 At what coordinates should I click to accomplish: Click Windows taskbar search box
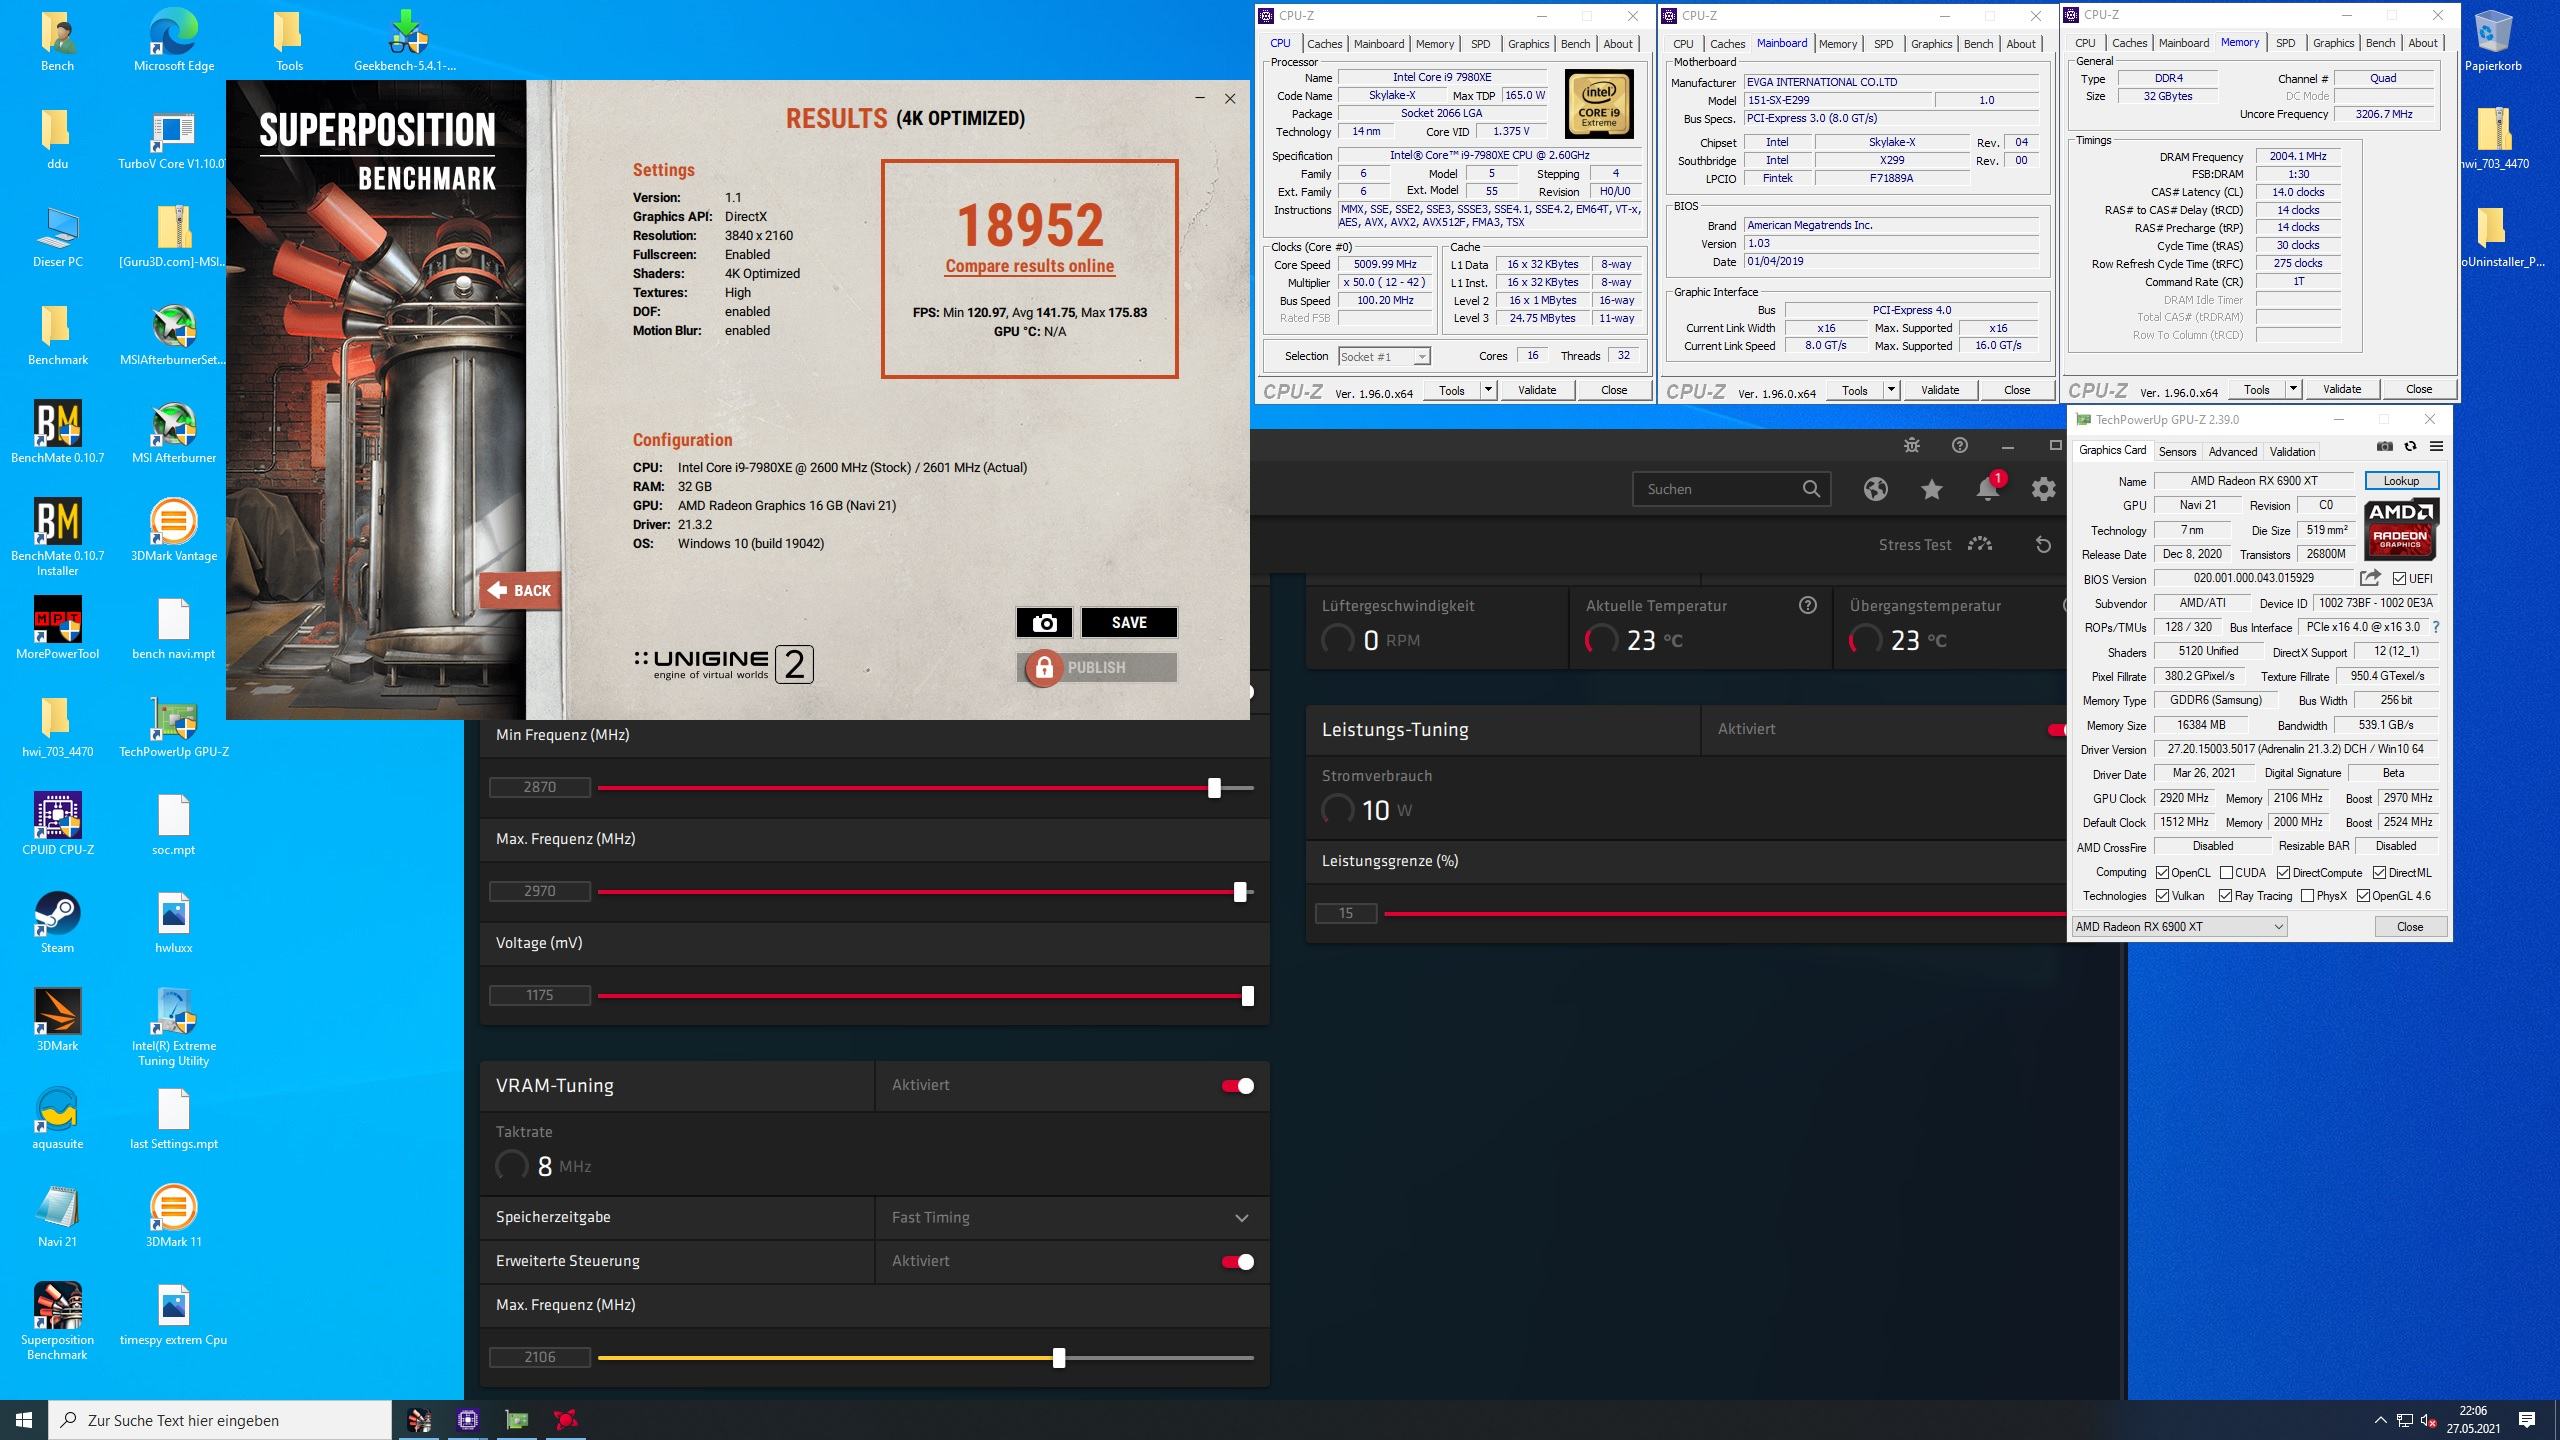point(220,1420)
